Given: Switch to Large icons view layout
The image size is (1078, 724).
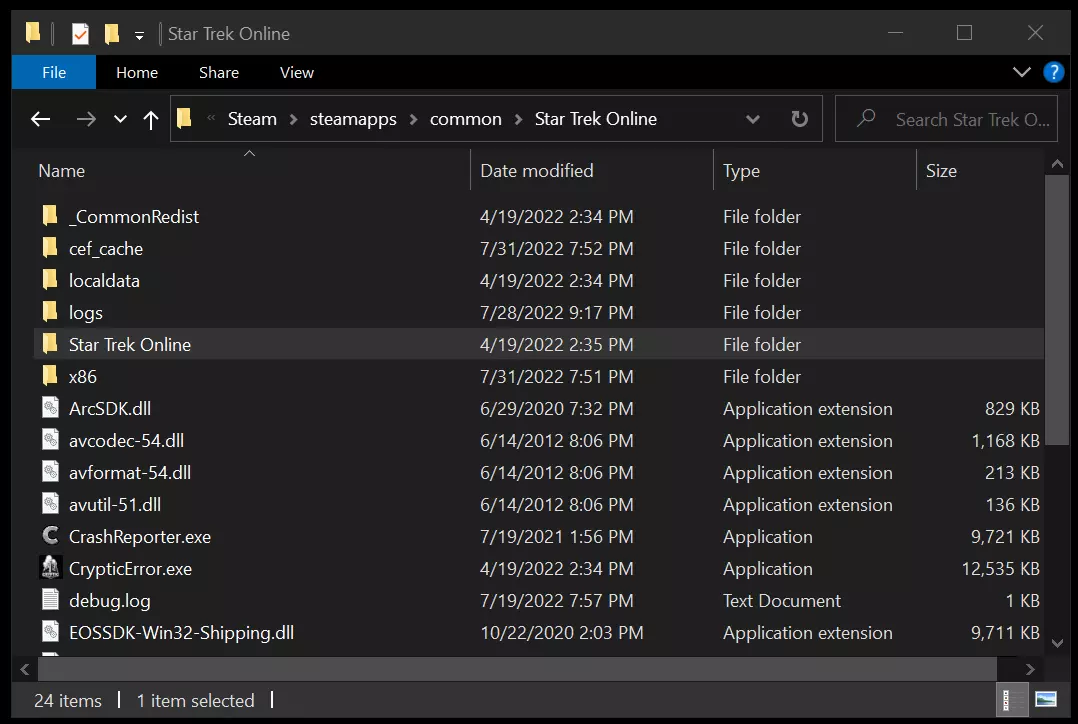Looking at the screenshot, I should tap(1045, 699).
